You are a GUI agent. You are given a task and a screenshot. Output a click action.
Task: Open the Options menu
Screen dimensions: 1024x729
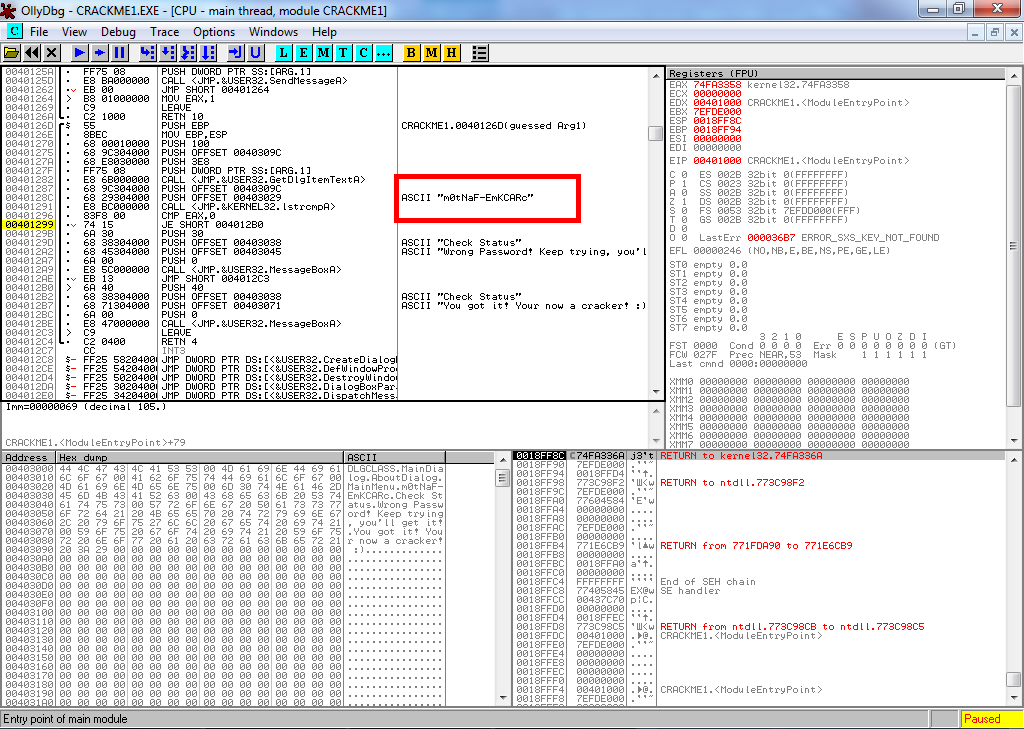[214, 32]
